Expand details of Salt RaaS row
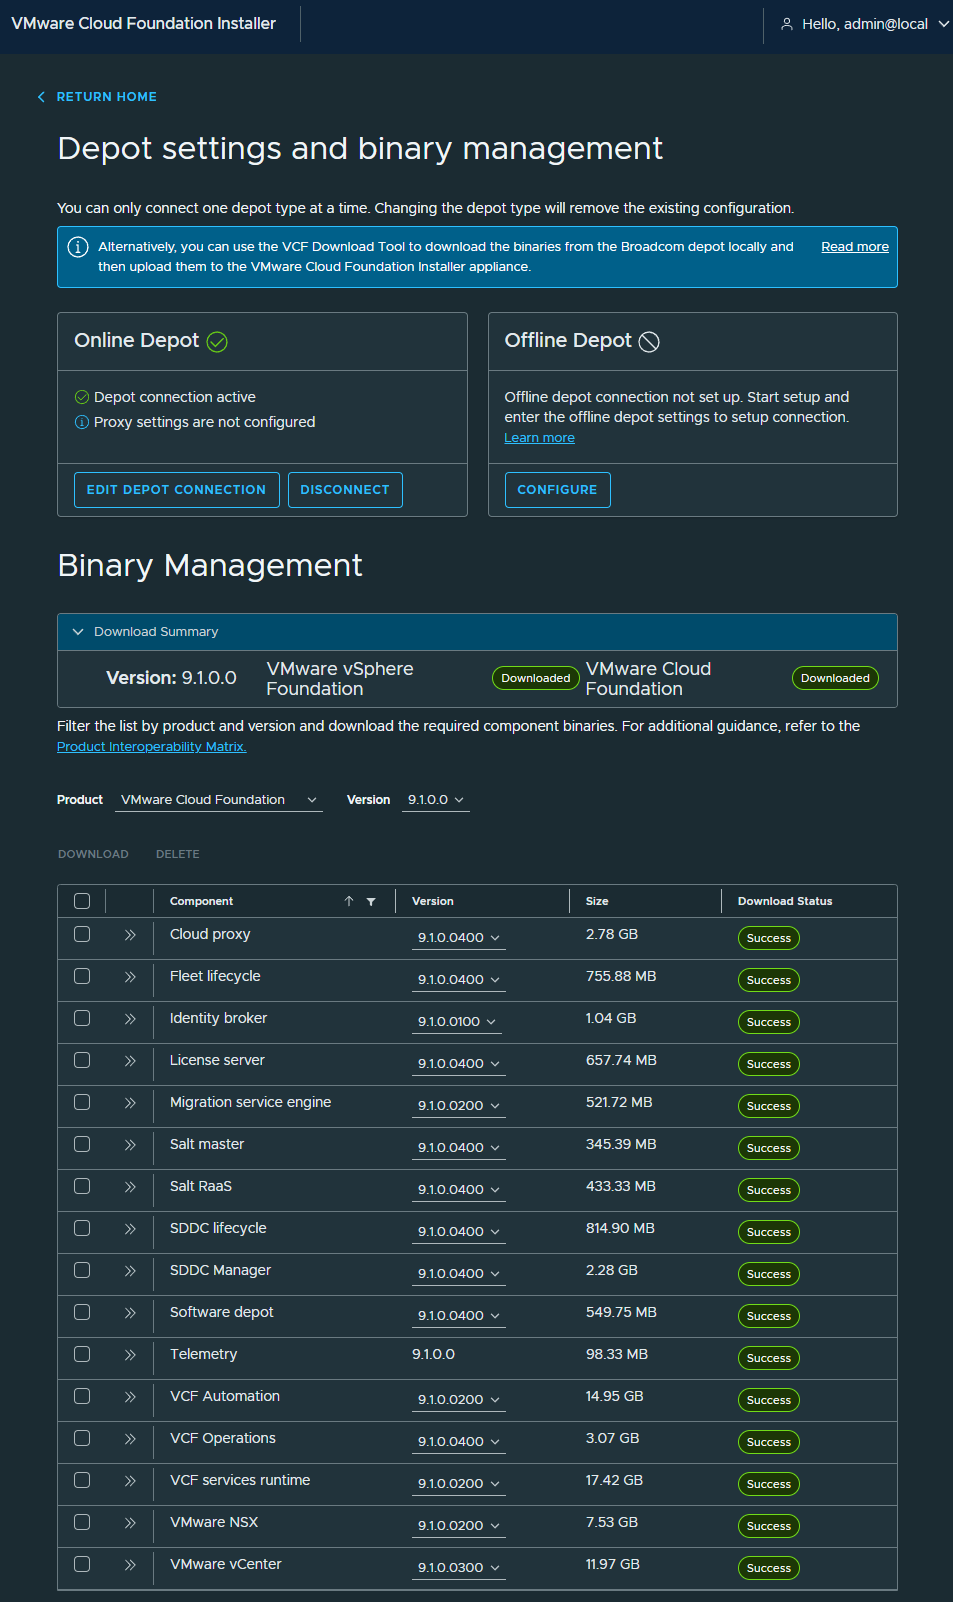The height and width of the screenshot is (1602, 953). coord(130,1187)
